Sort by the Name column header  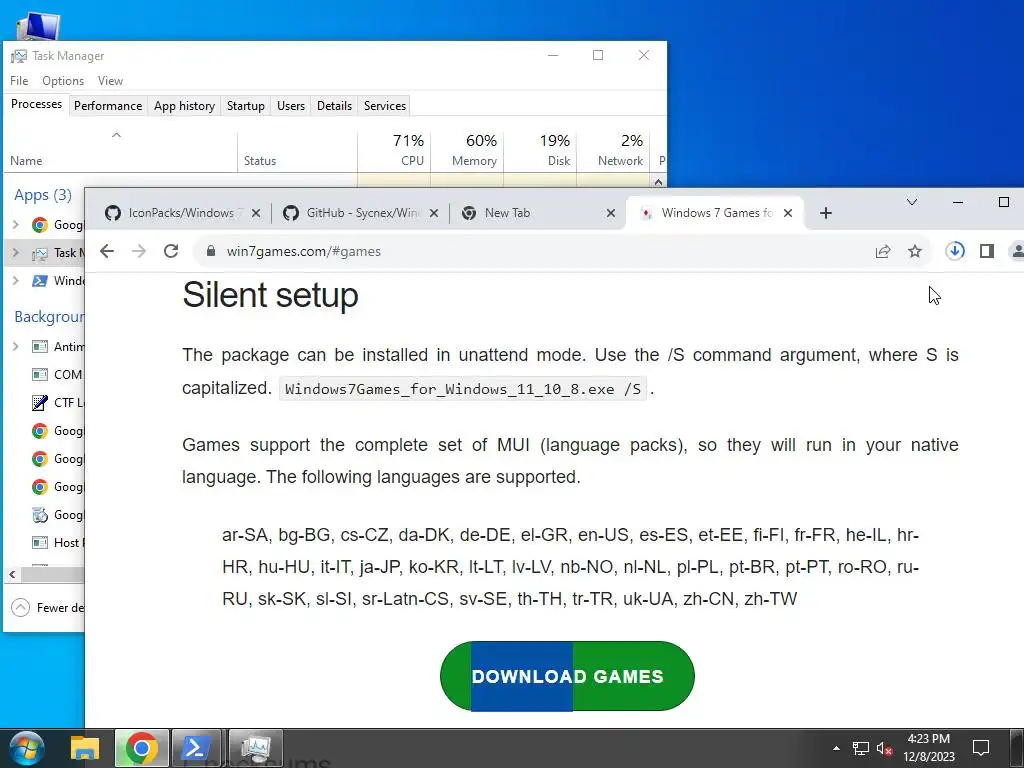(120, 150)
